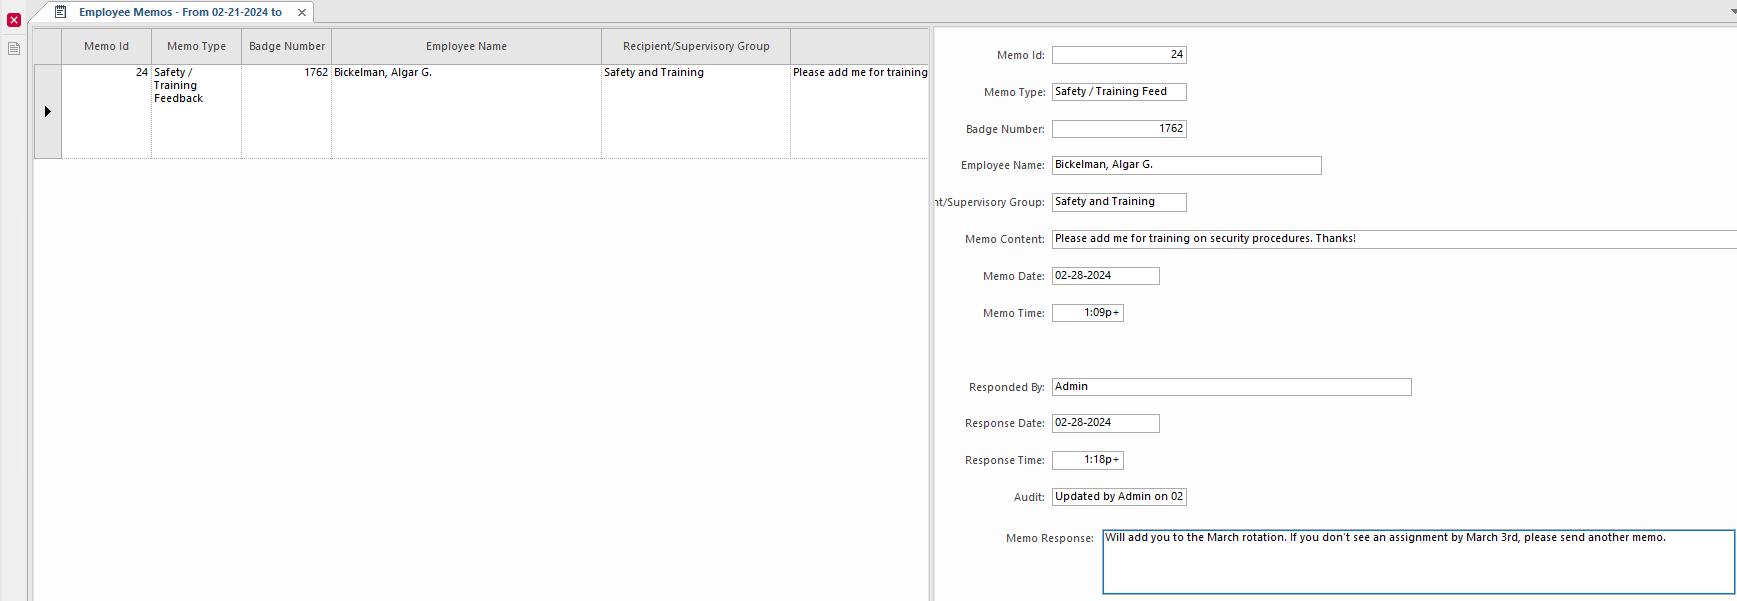
Task: Click the Employee Name column header
Action: 466,46
